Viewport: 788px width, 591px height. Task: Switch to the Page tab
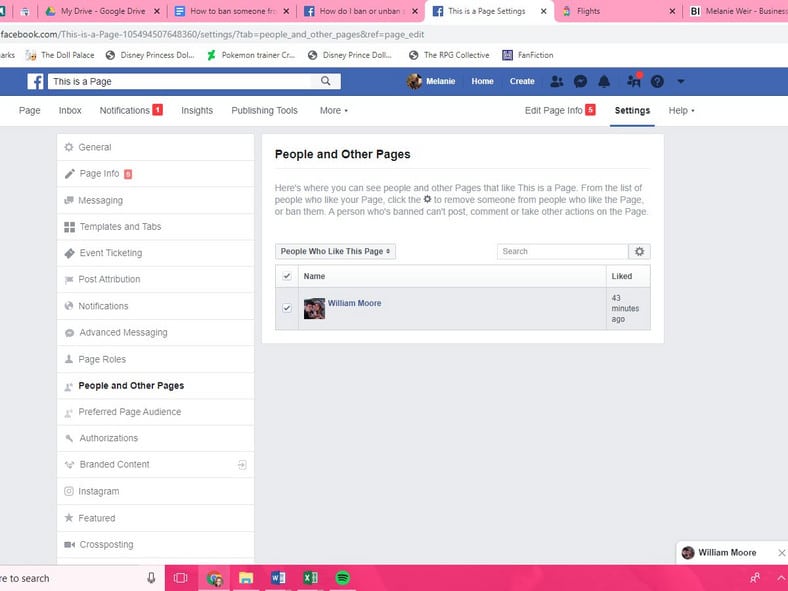click(x=30, y=111)
